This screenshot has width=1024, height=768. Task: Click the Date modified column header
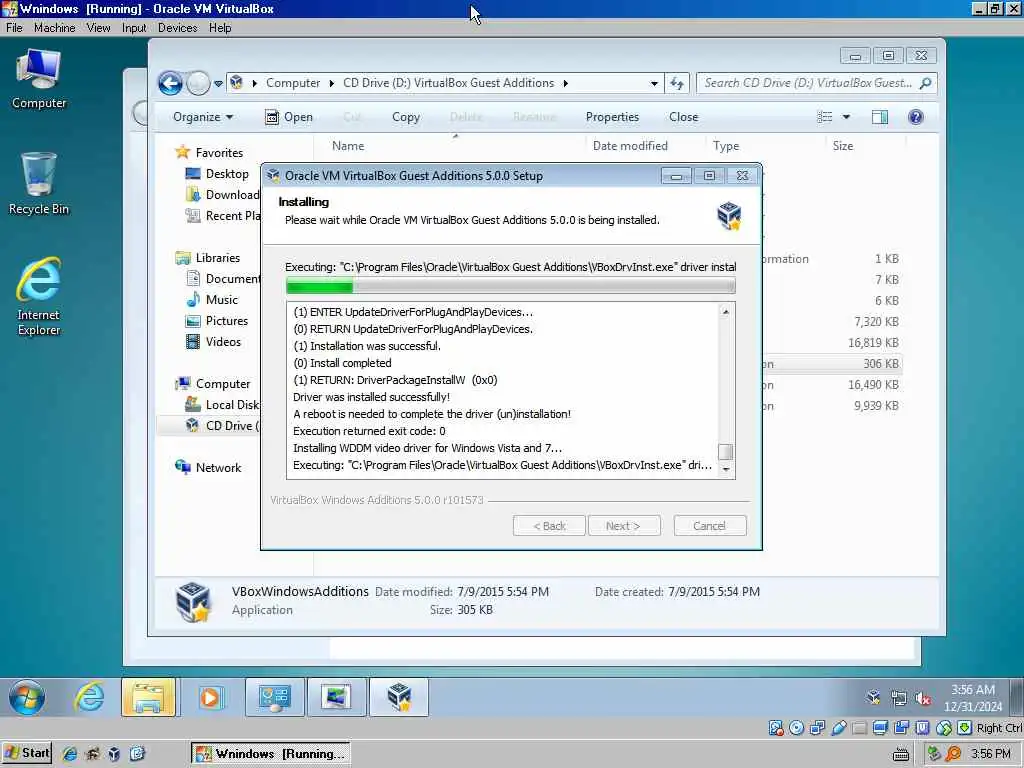coord(630,146)
